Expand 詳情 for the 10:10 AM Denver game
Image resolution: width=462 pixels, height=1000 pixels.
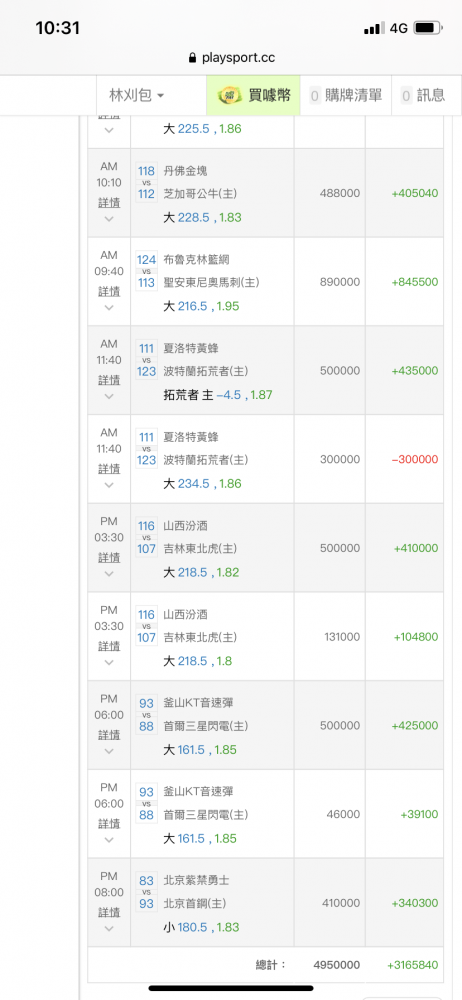tap(109, 203)
